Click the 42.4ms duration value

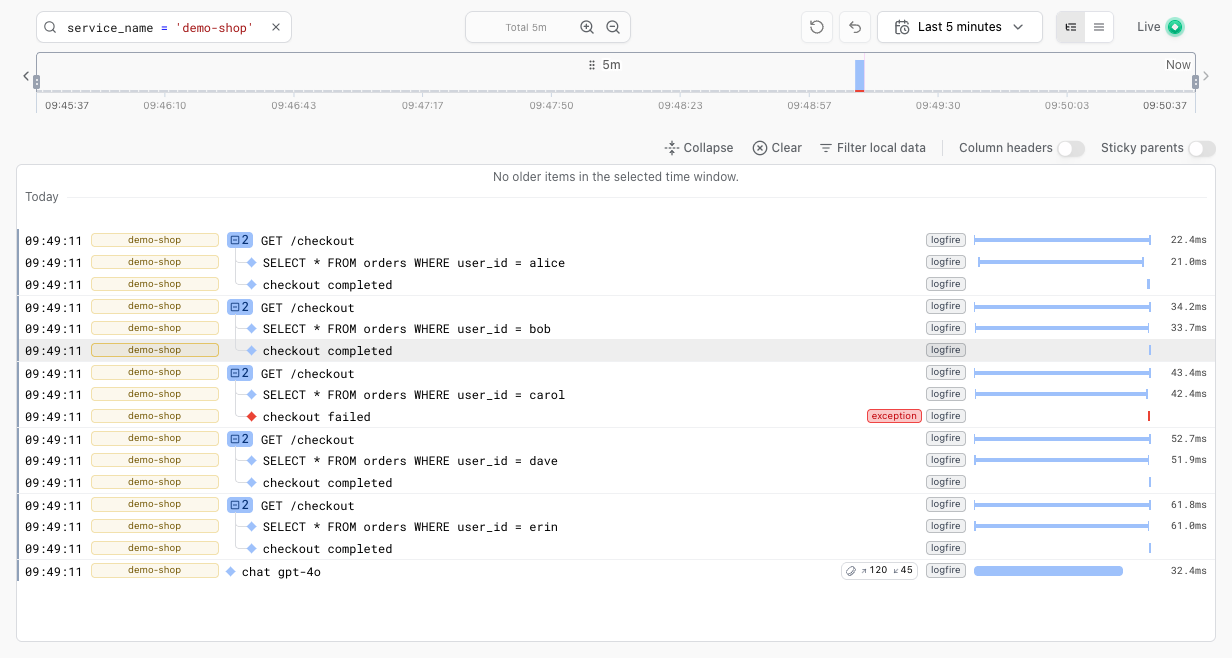pos(1188,394)
